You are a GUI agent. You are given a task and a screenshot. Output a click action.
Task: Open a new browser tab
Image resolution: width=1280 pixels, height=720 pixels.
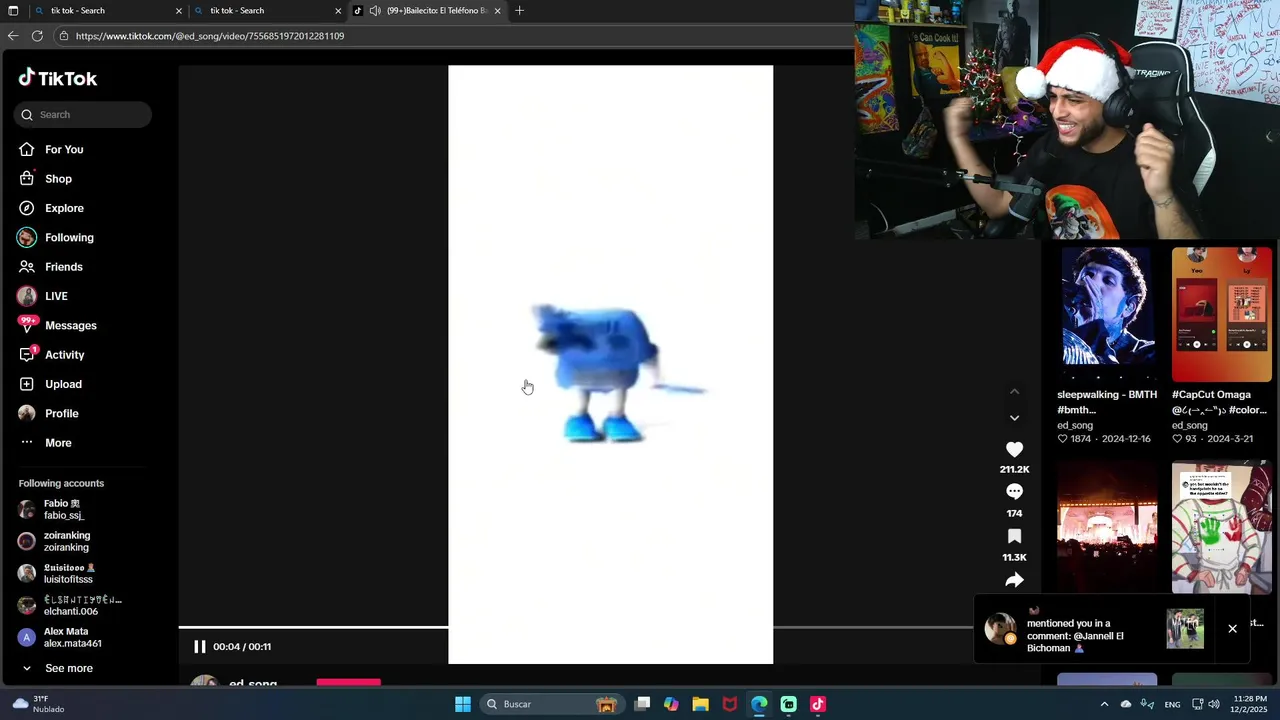click(x=519, y=11)
